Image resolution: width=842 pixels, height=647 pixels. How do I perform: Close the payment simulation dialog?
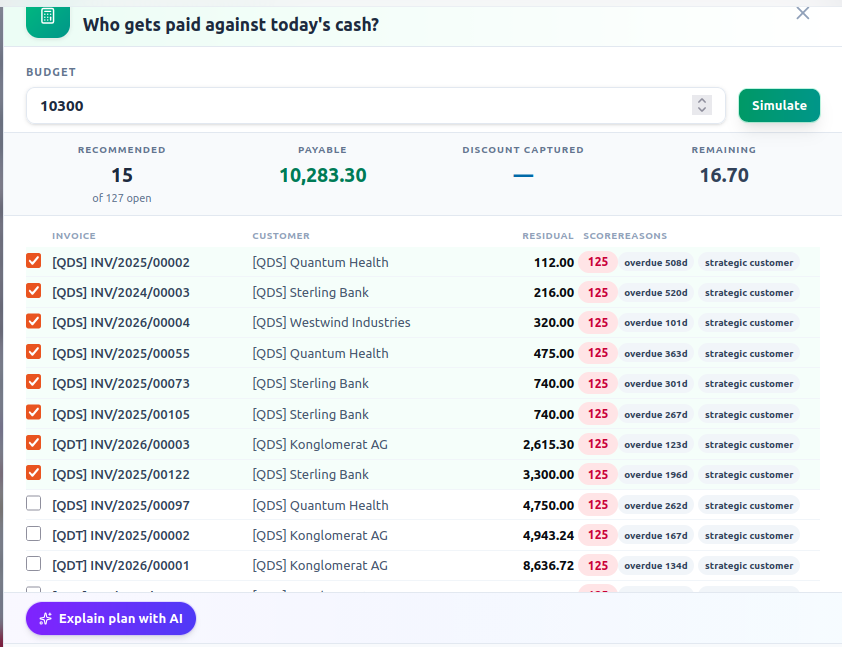802,13
